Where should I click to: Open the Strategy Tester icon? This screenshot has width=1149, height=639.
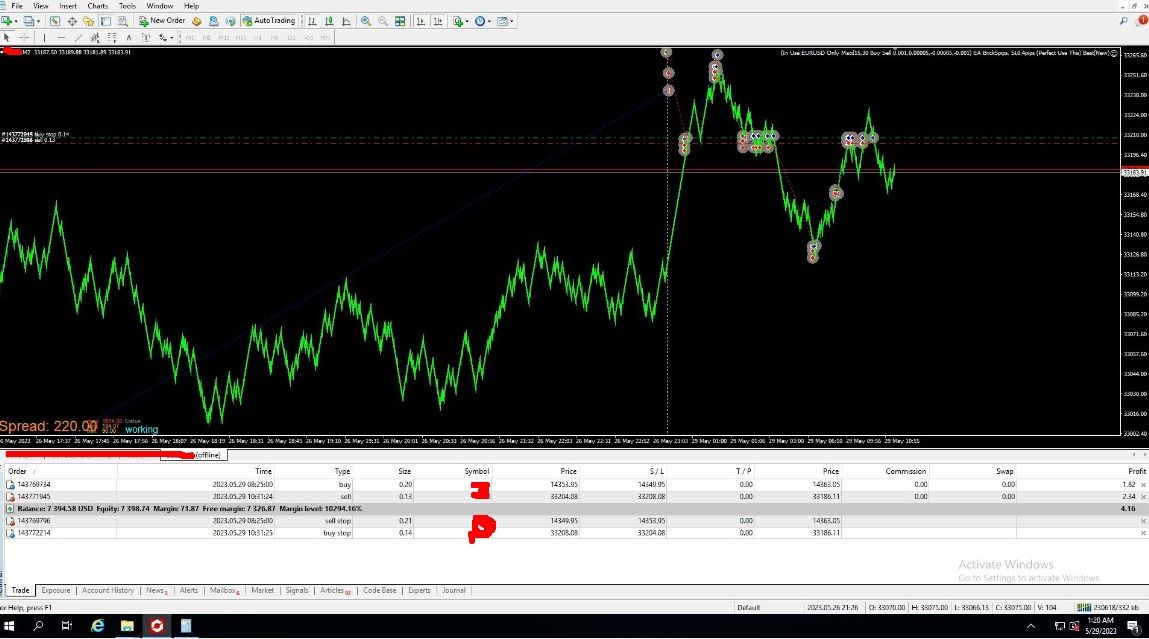pos(122,21)
